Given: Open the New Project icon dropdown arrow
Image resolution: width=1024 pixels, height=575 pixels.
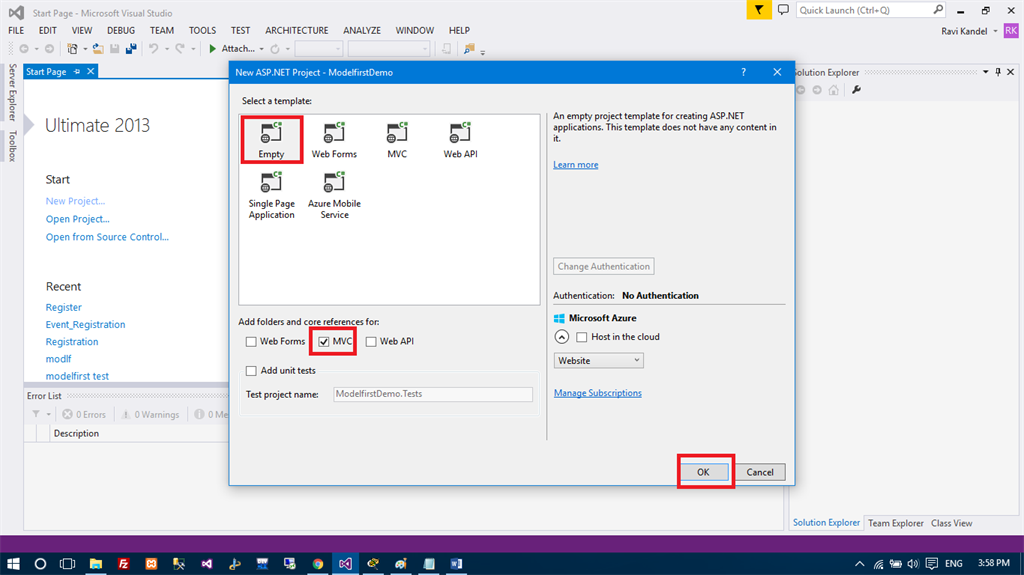Looking at the screenshot, I should (x=85, y=50).
